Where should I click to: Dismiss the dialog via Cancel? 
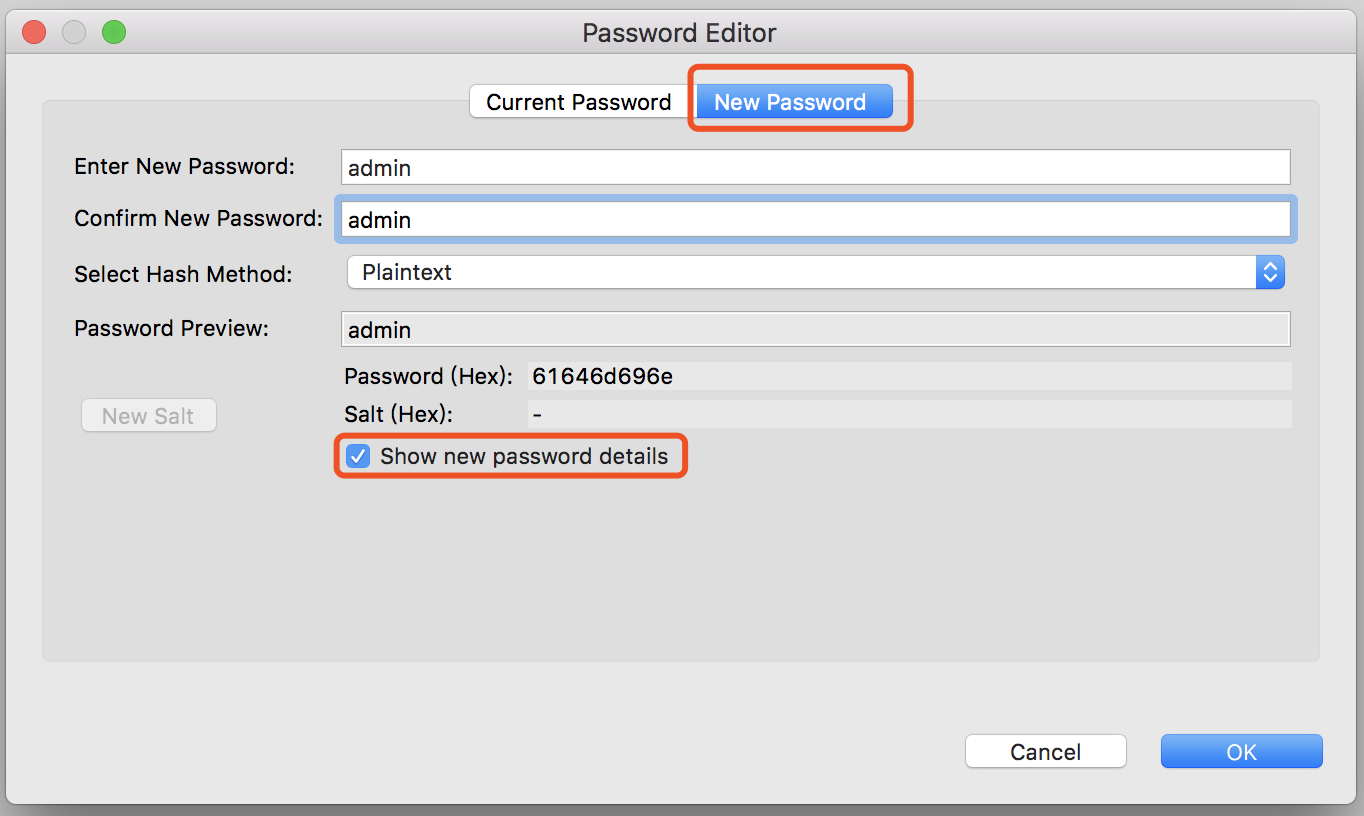point(1045,751)
